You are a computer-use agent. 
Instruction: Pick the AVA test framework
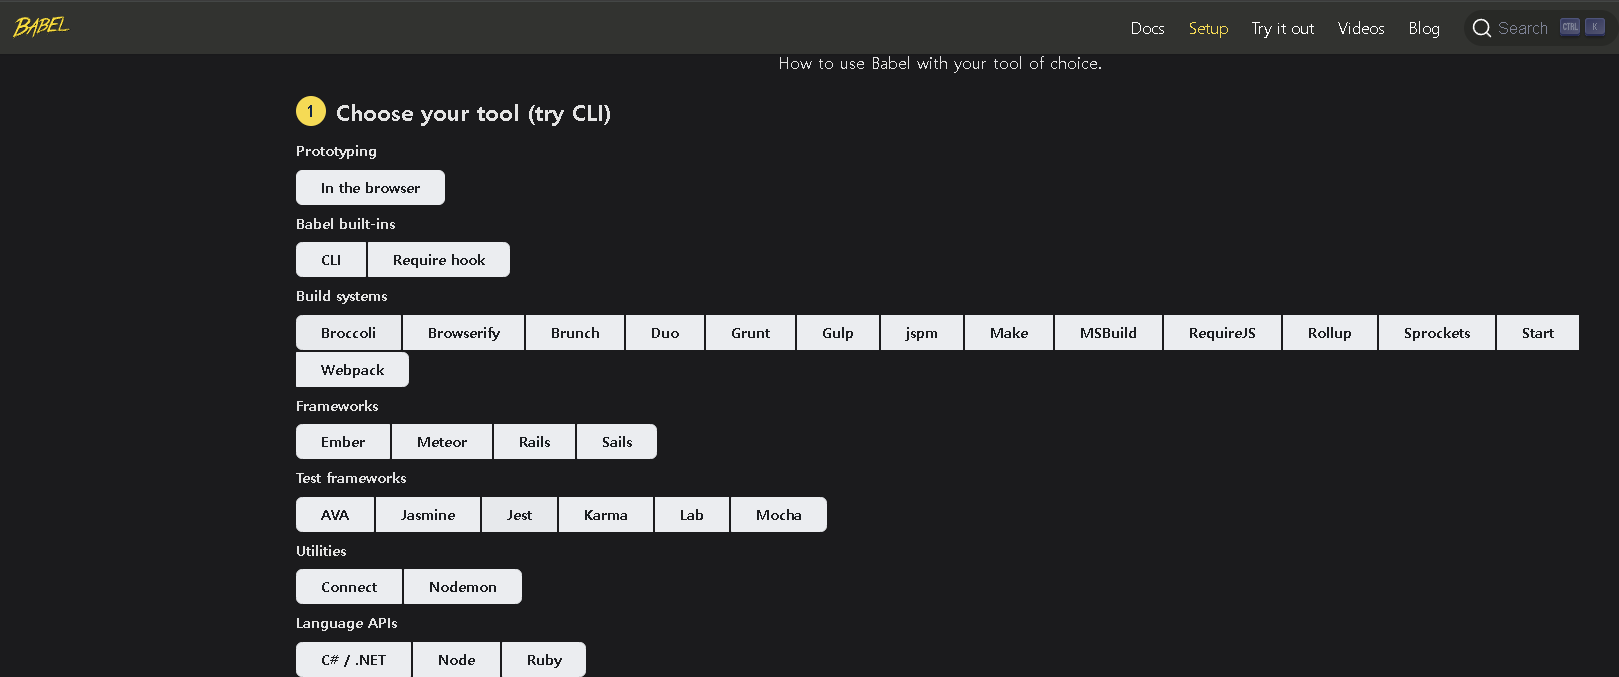(x=335, y=515)
